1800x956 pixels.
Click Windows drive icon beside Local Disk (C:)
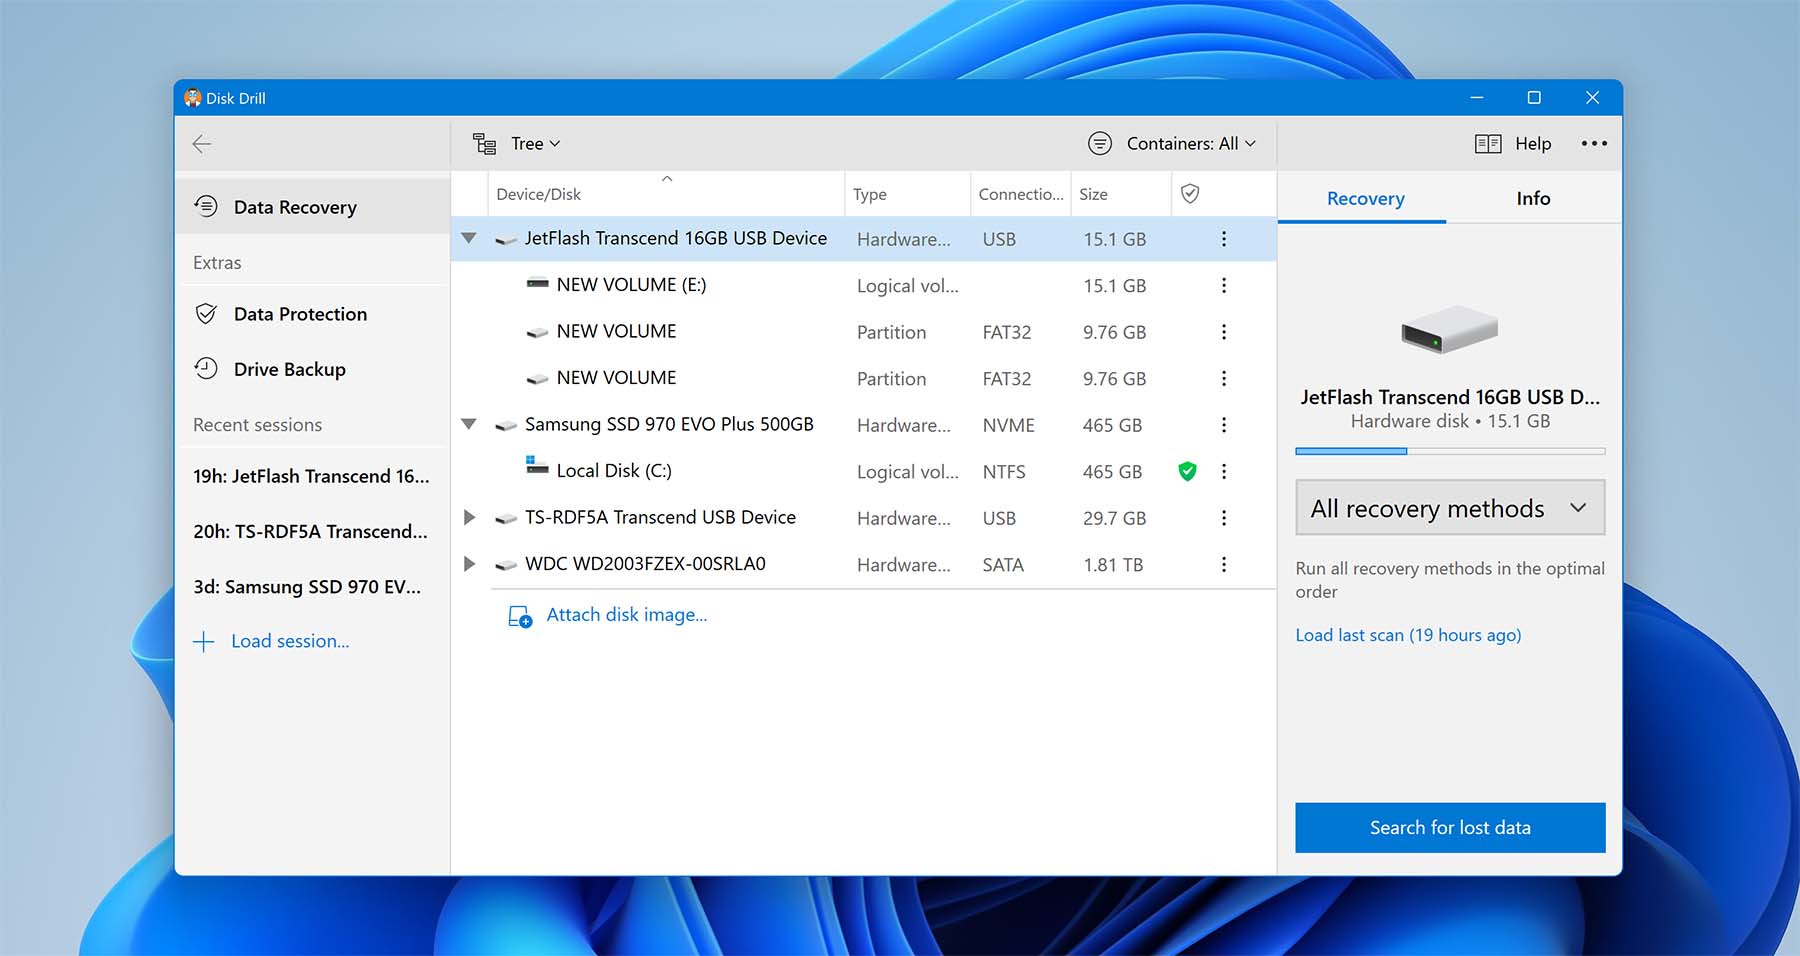click(x=537, y=466)
